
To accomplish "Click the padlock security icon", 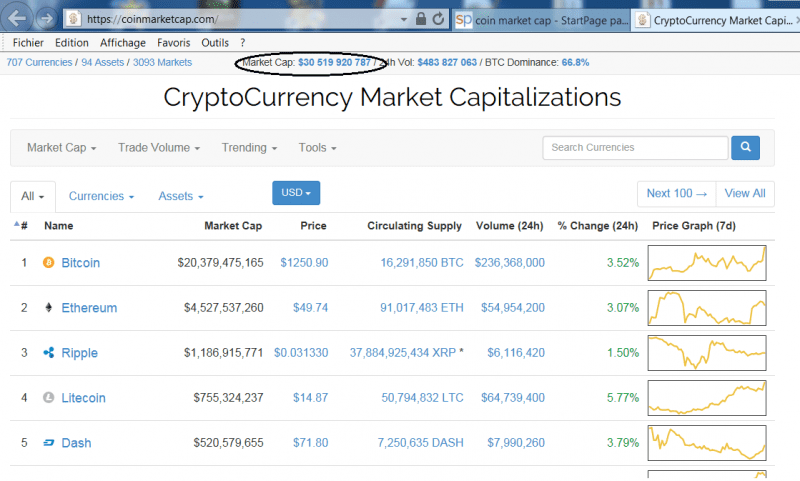I will pyautogui.click(x=421, y=19).
